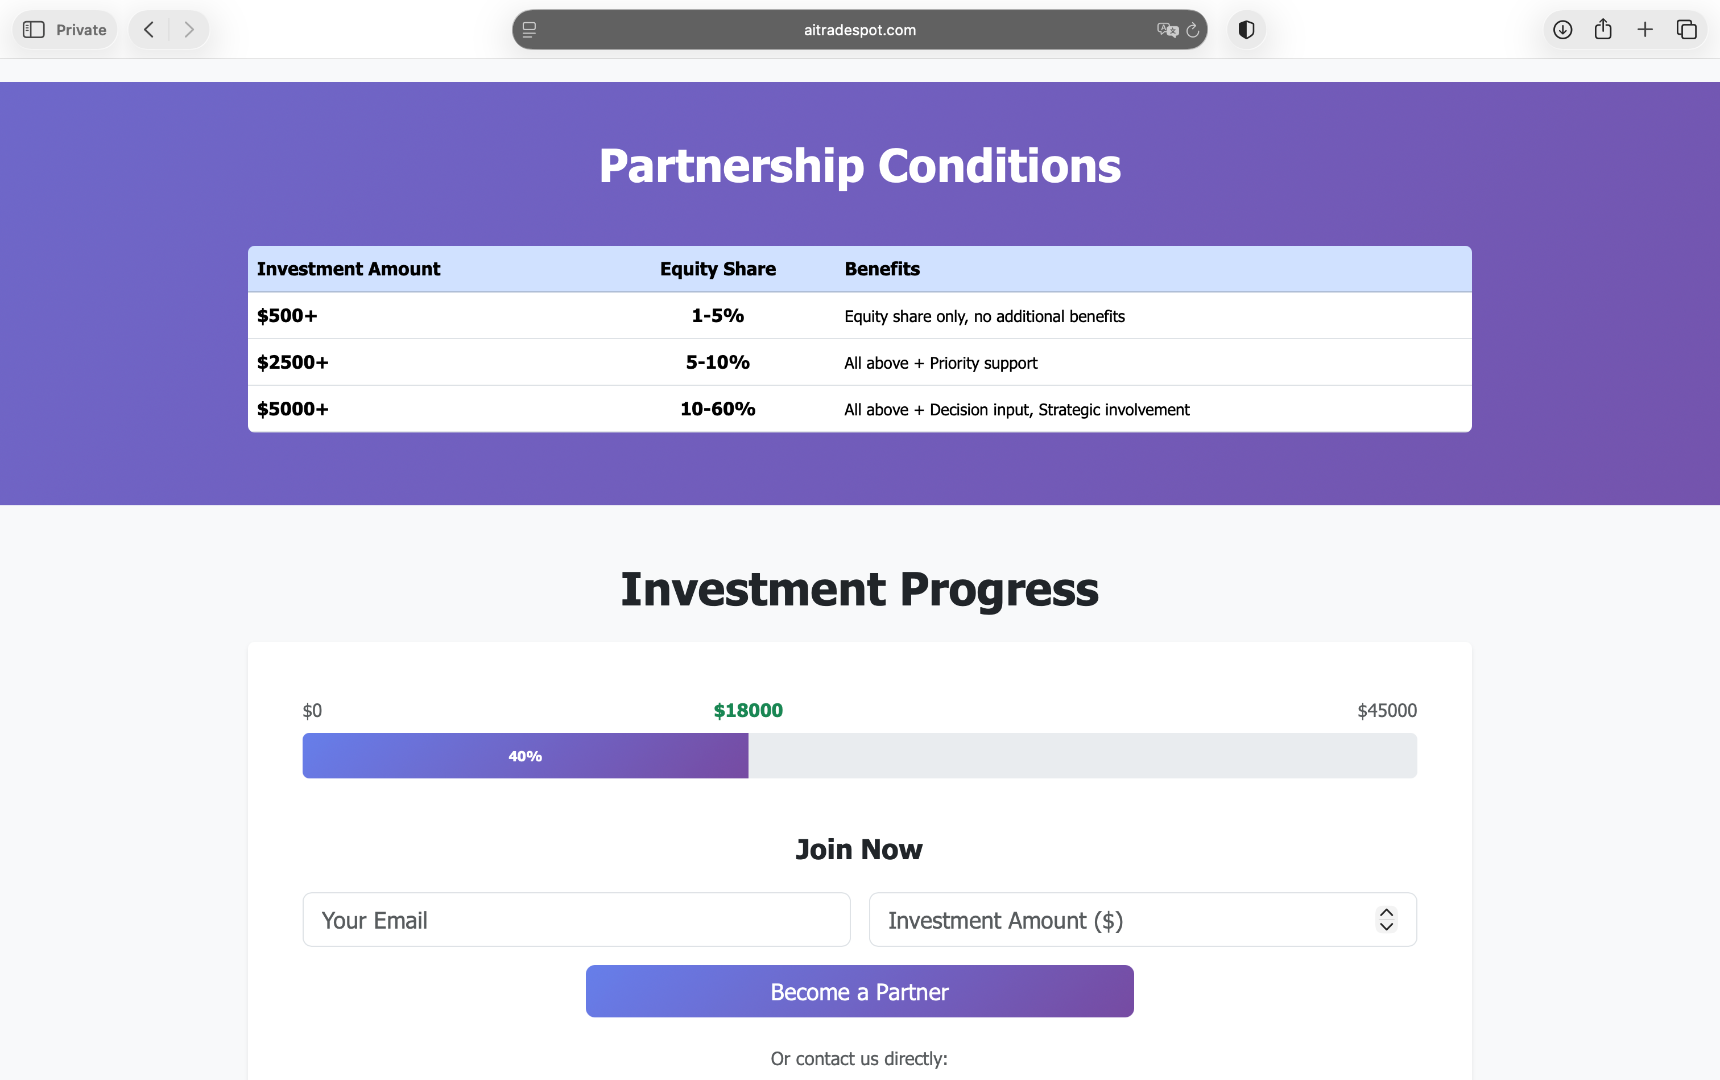Go forward to the next page

[189, 30]
